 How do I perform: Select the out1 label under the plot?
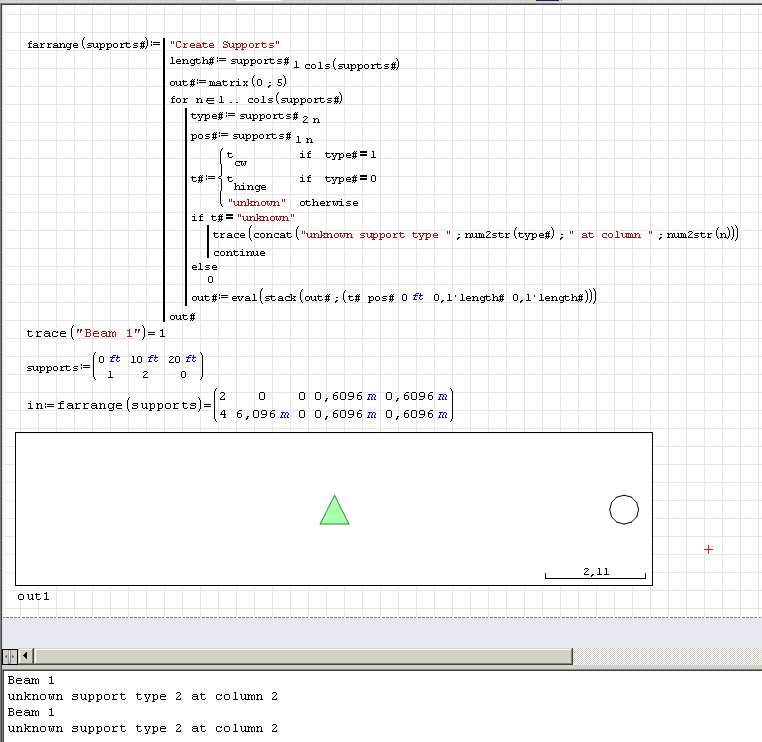pyautogui.click(x=33, y=596)
